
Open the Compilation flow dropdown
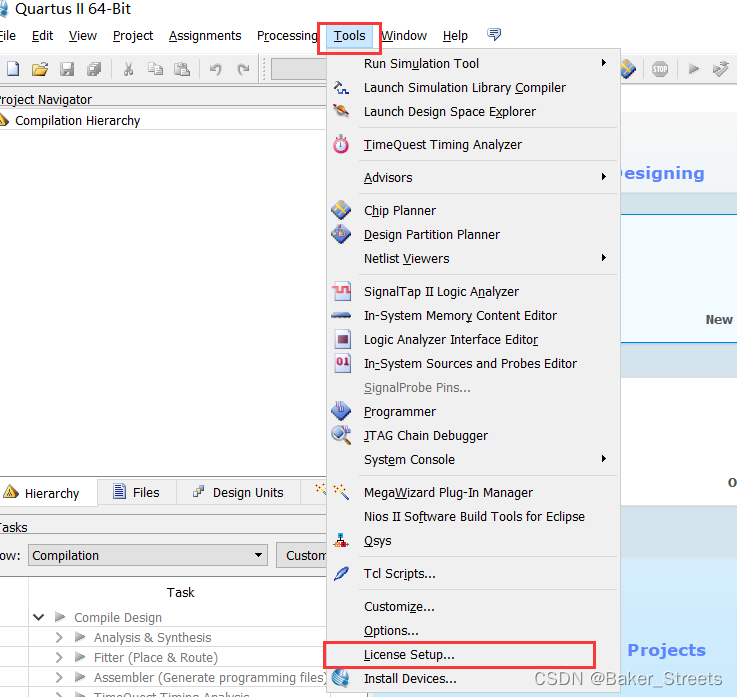[148, 555]
